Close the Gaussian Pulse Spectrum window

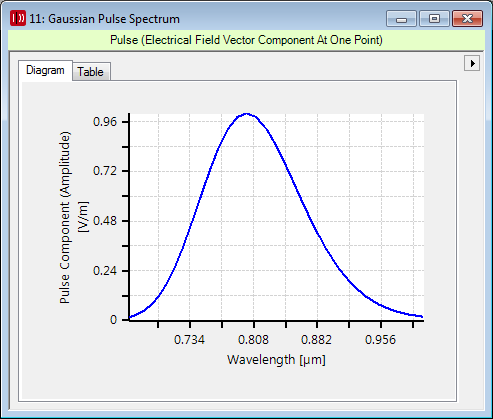point(467,19)
